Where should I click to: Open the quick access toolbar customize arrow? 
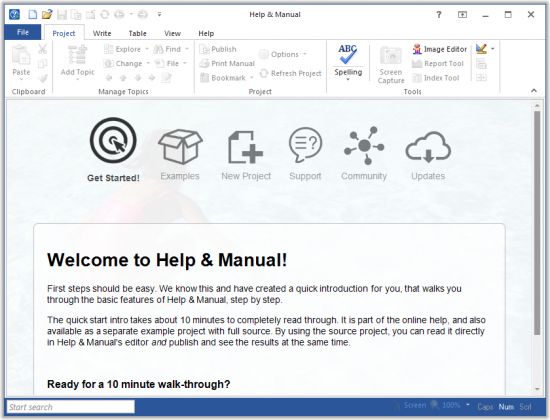pos(159,14)
